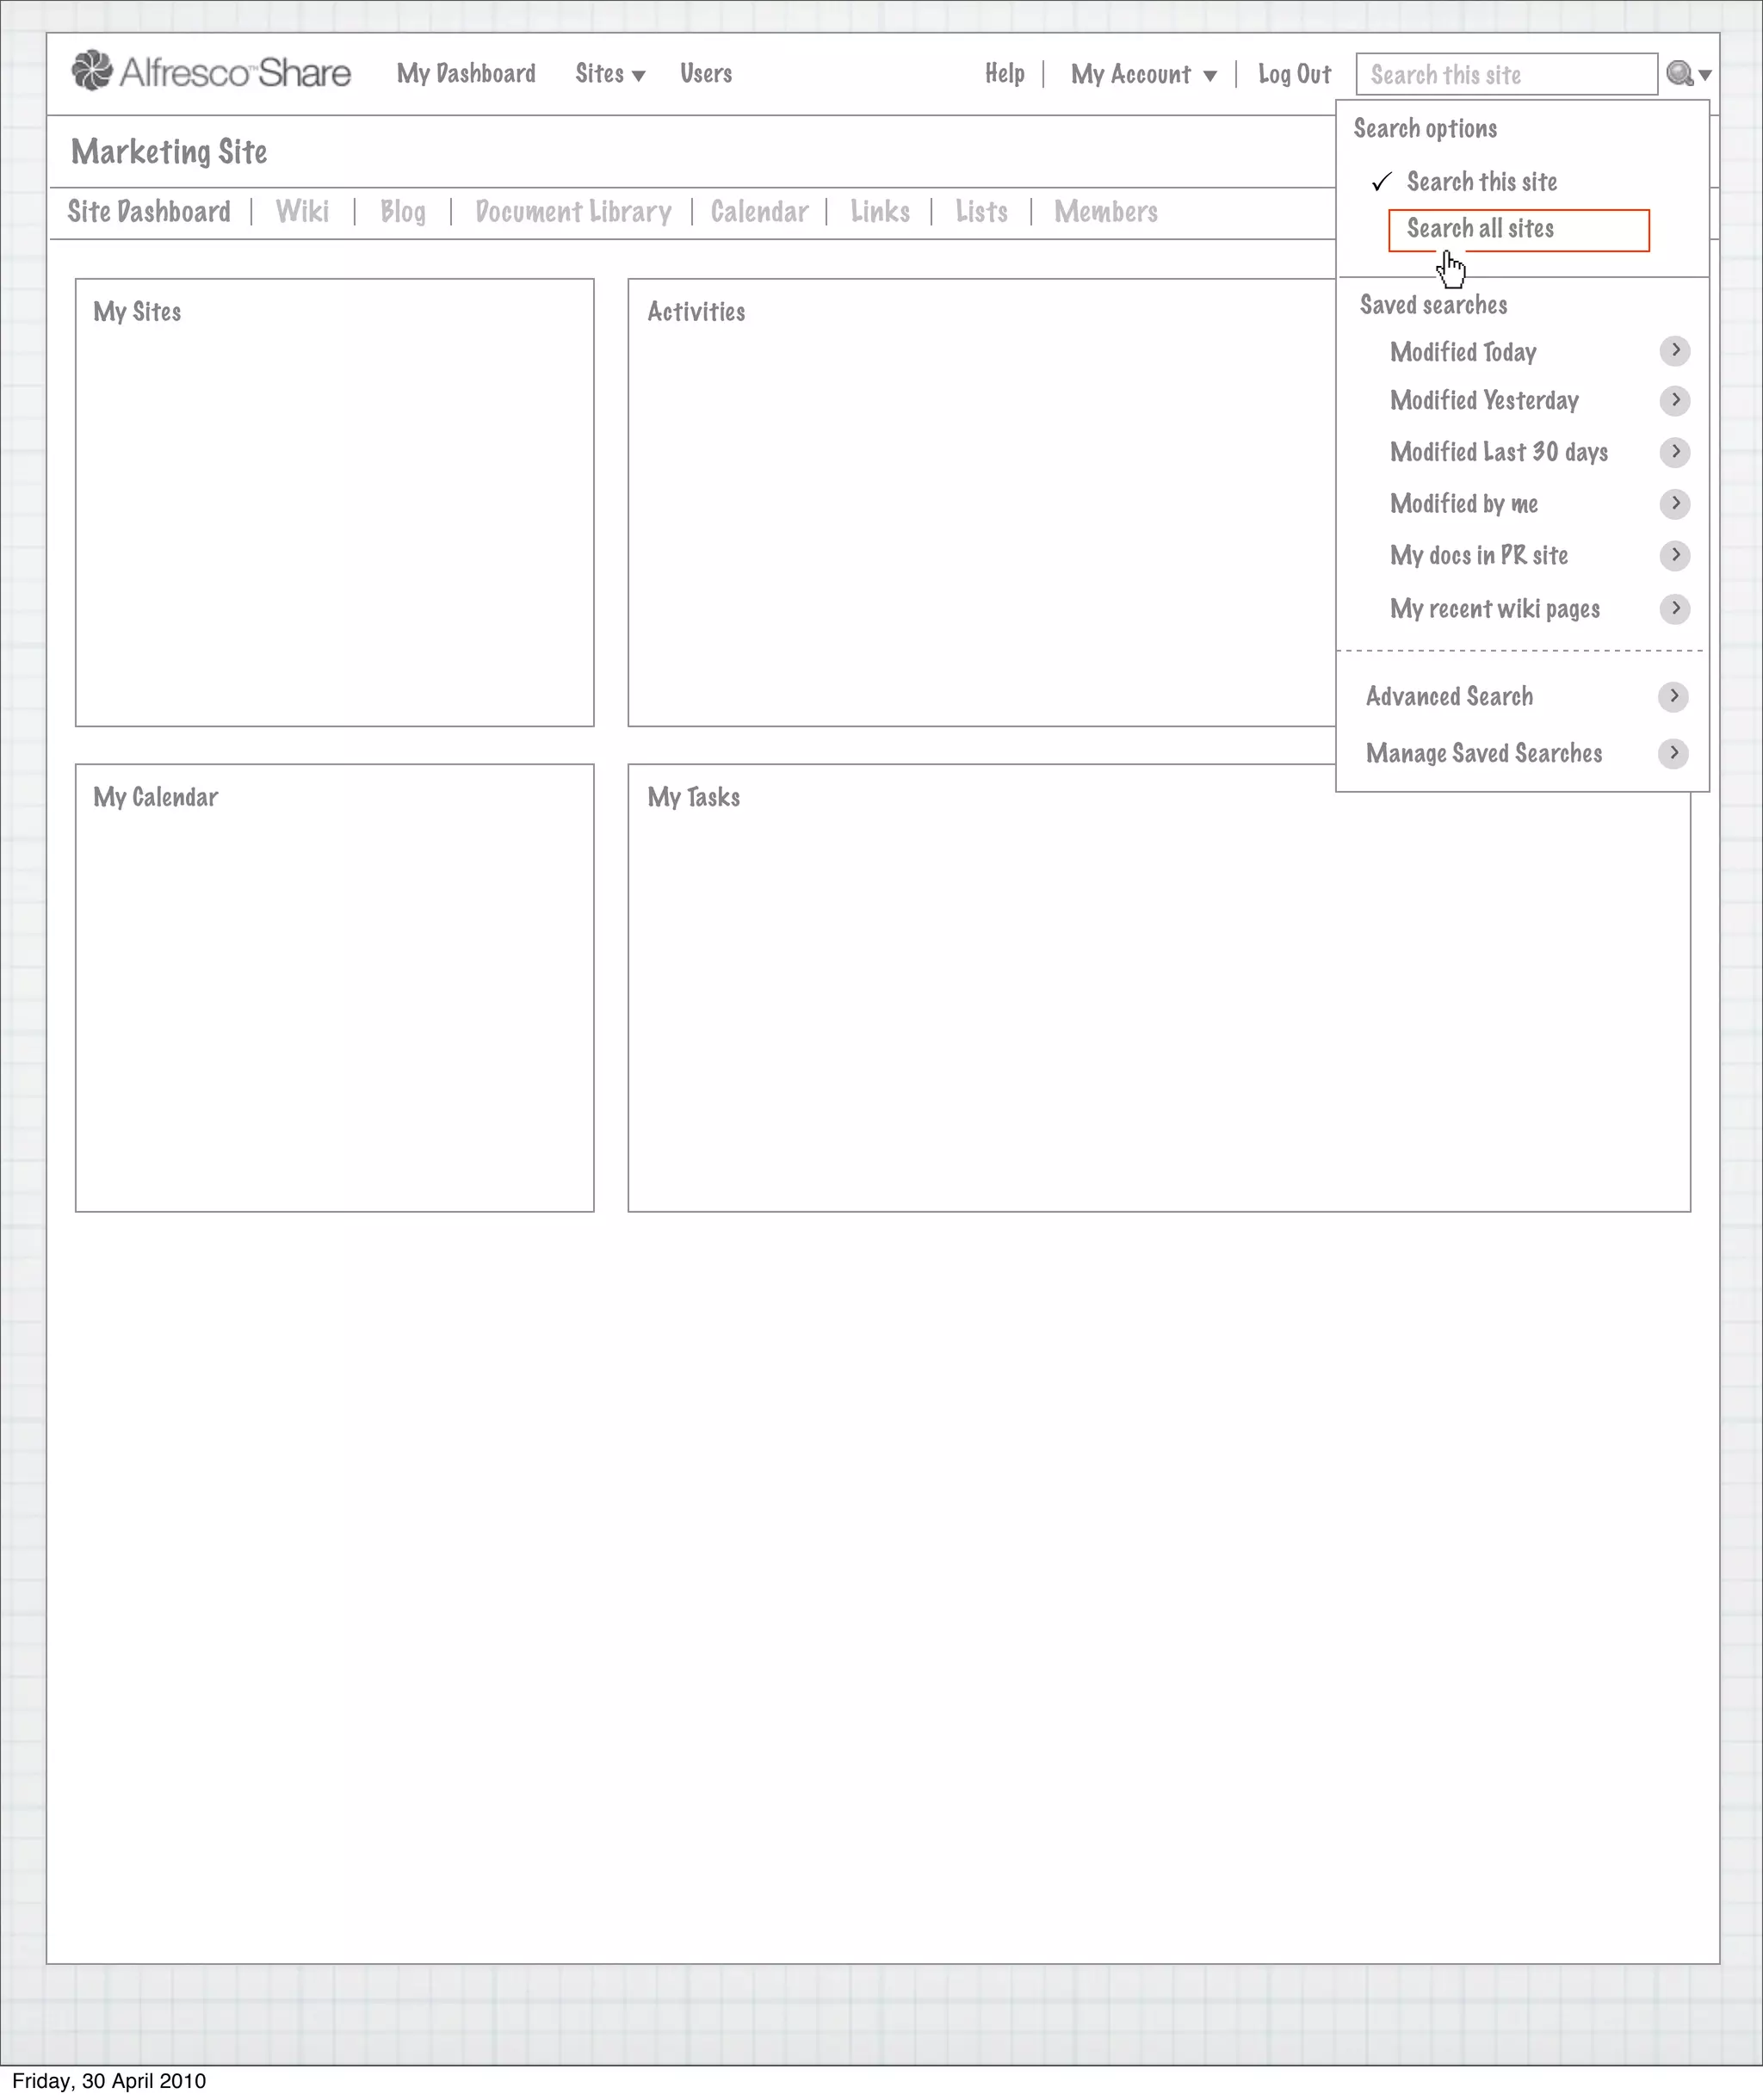Screen dimensions: 1763x2100
Task: Click arrow icon beside Modified Today
Action: [x=1675, y=351]
